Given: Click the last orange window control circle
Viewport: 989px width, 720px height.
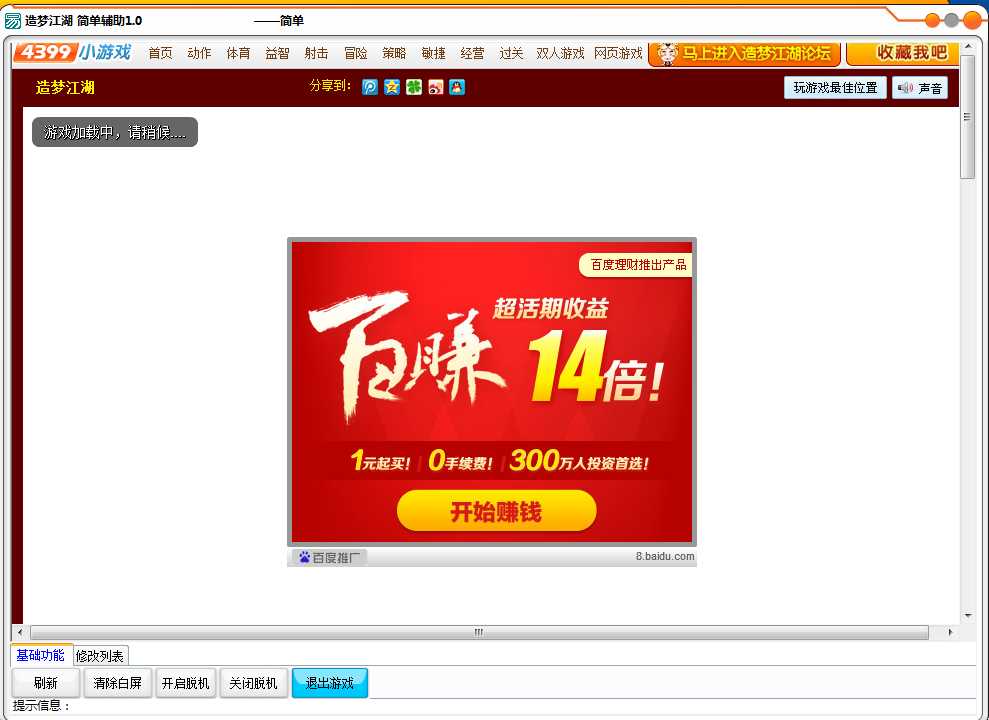Looking at the screenshot, I should click(x=971, y=20).
